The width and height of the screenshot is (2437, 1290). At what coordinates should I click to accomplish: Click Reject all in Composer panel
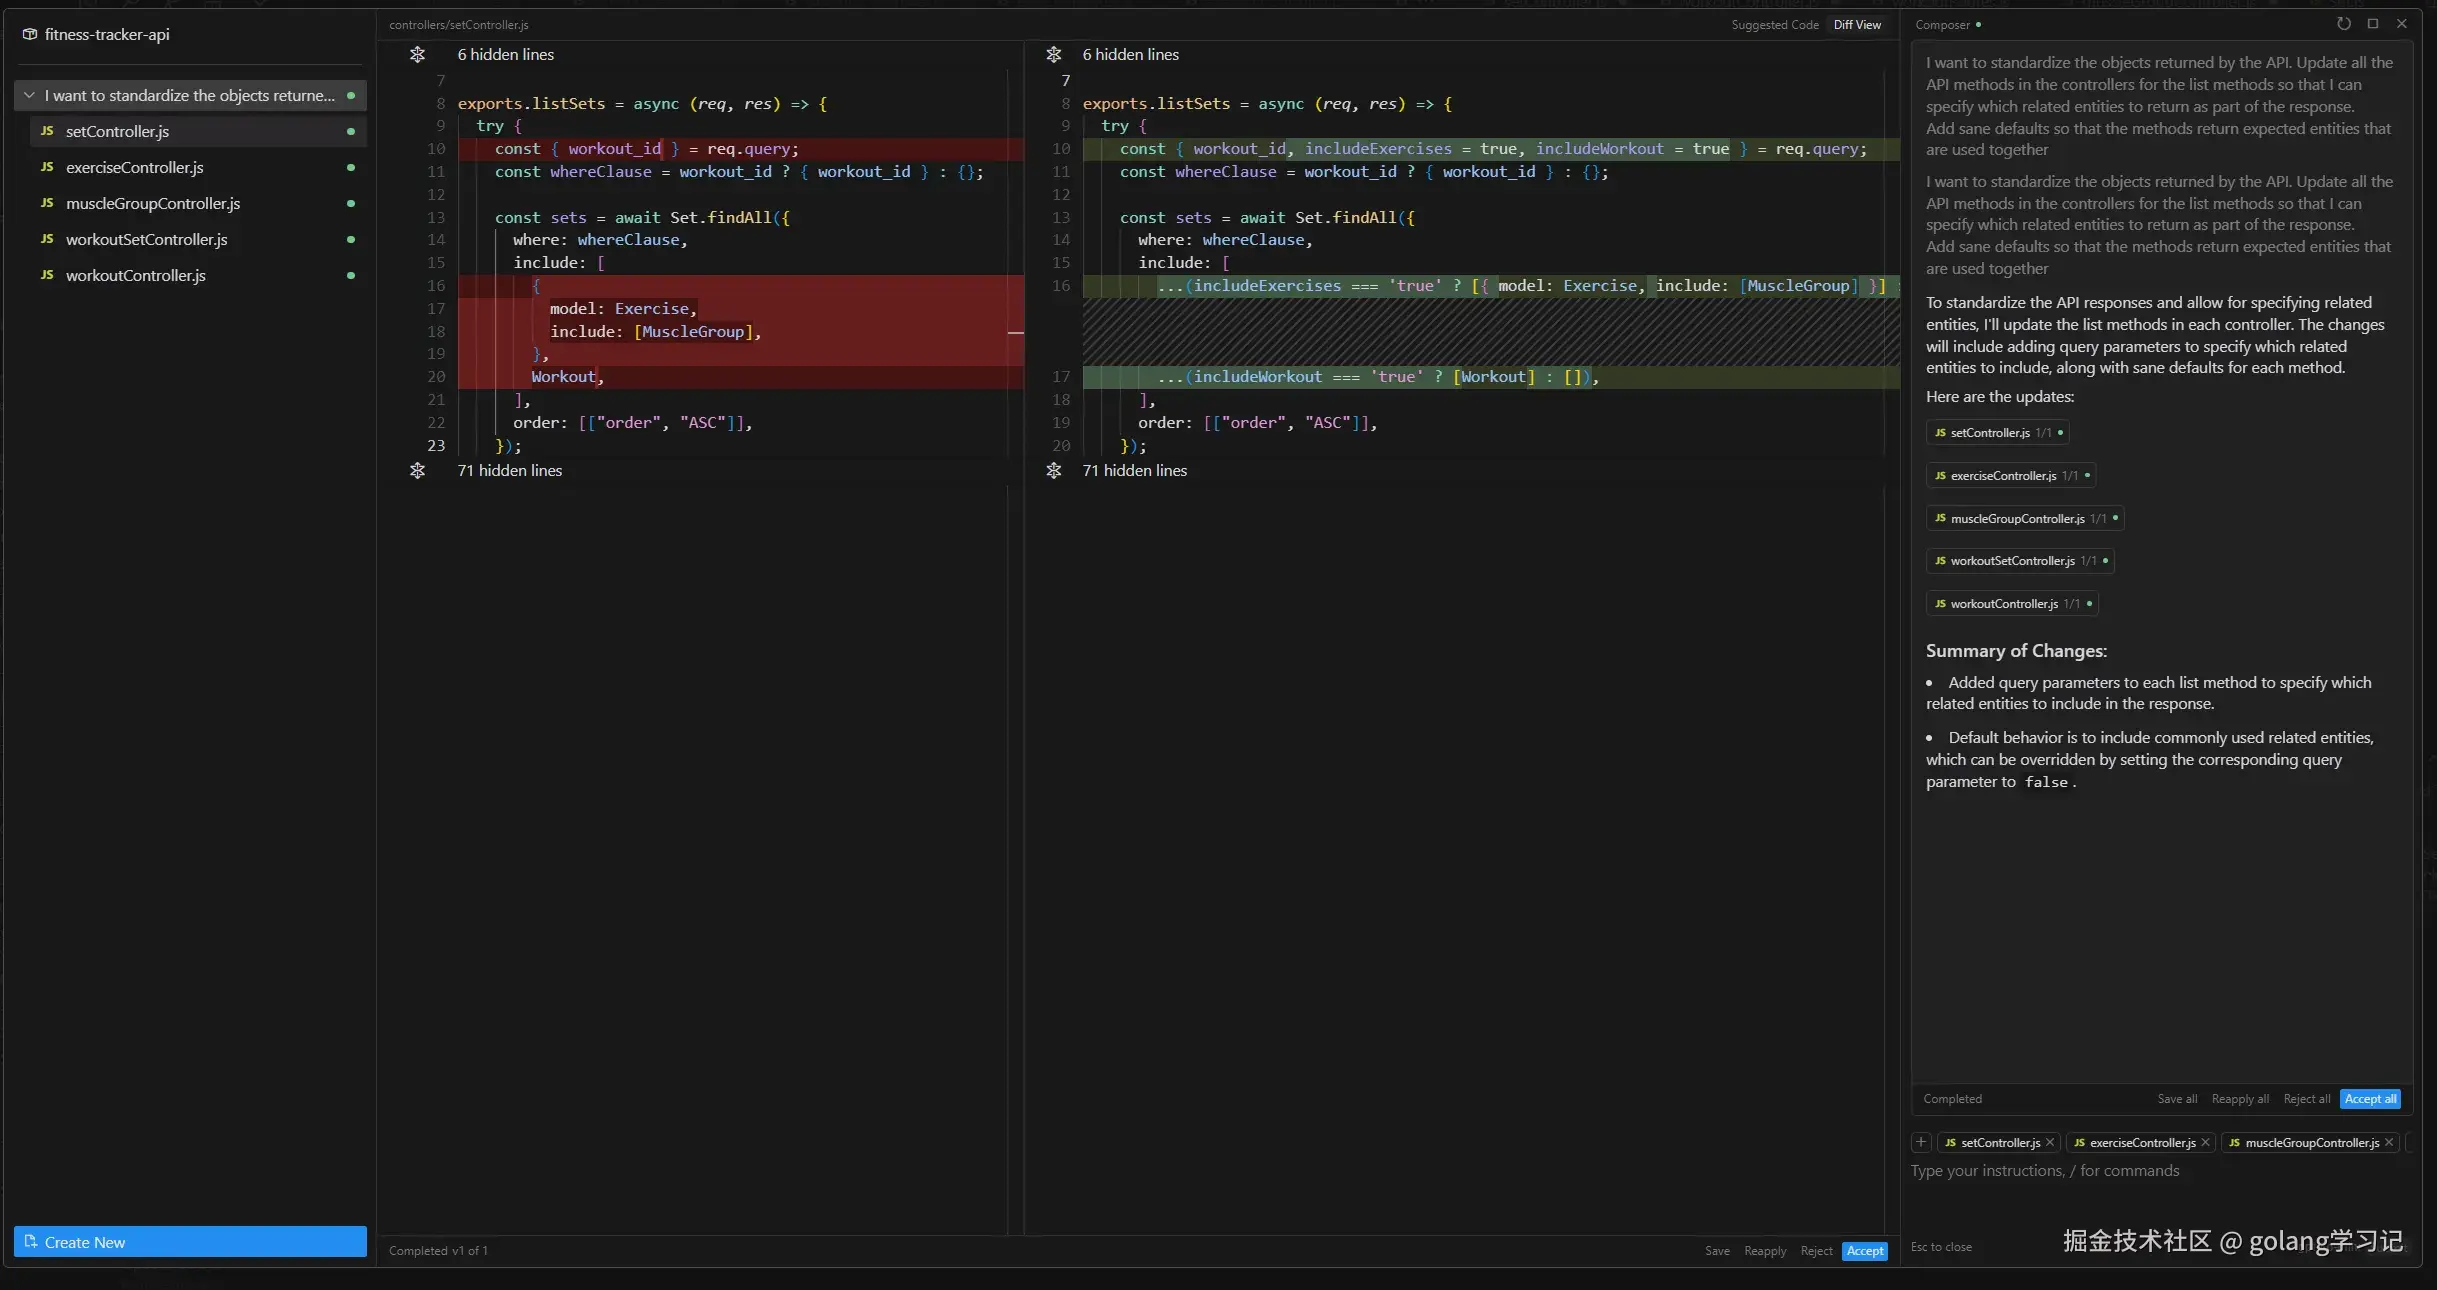[x=2306, y=1099]
